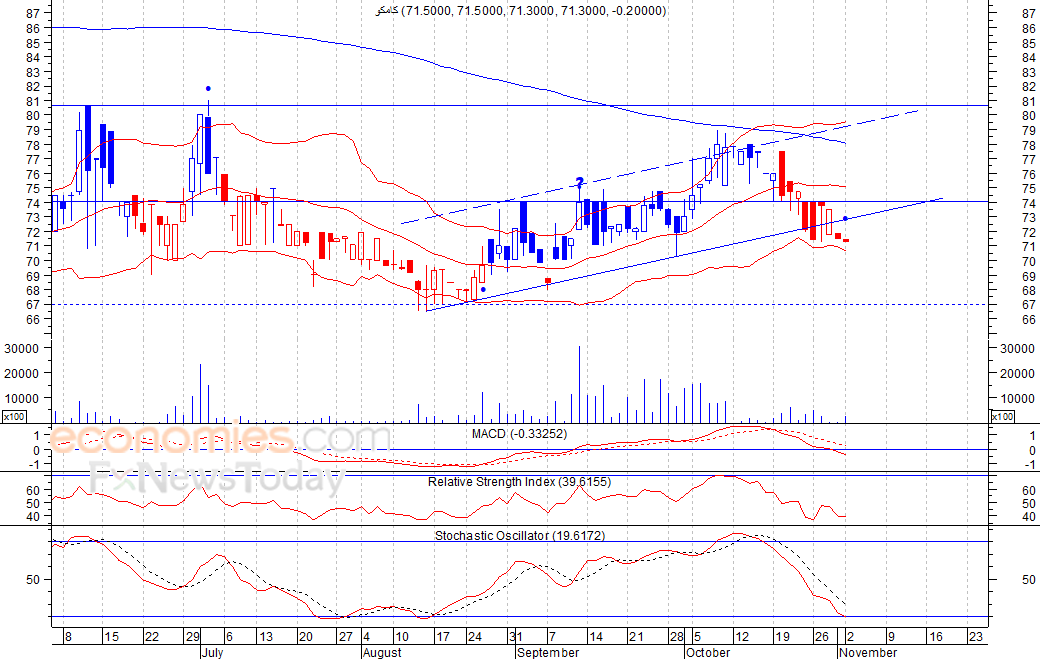Select date label 24 on the time axis
This screenshot has height=659, width=1040.
click(475, 636)
